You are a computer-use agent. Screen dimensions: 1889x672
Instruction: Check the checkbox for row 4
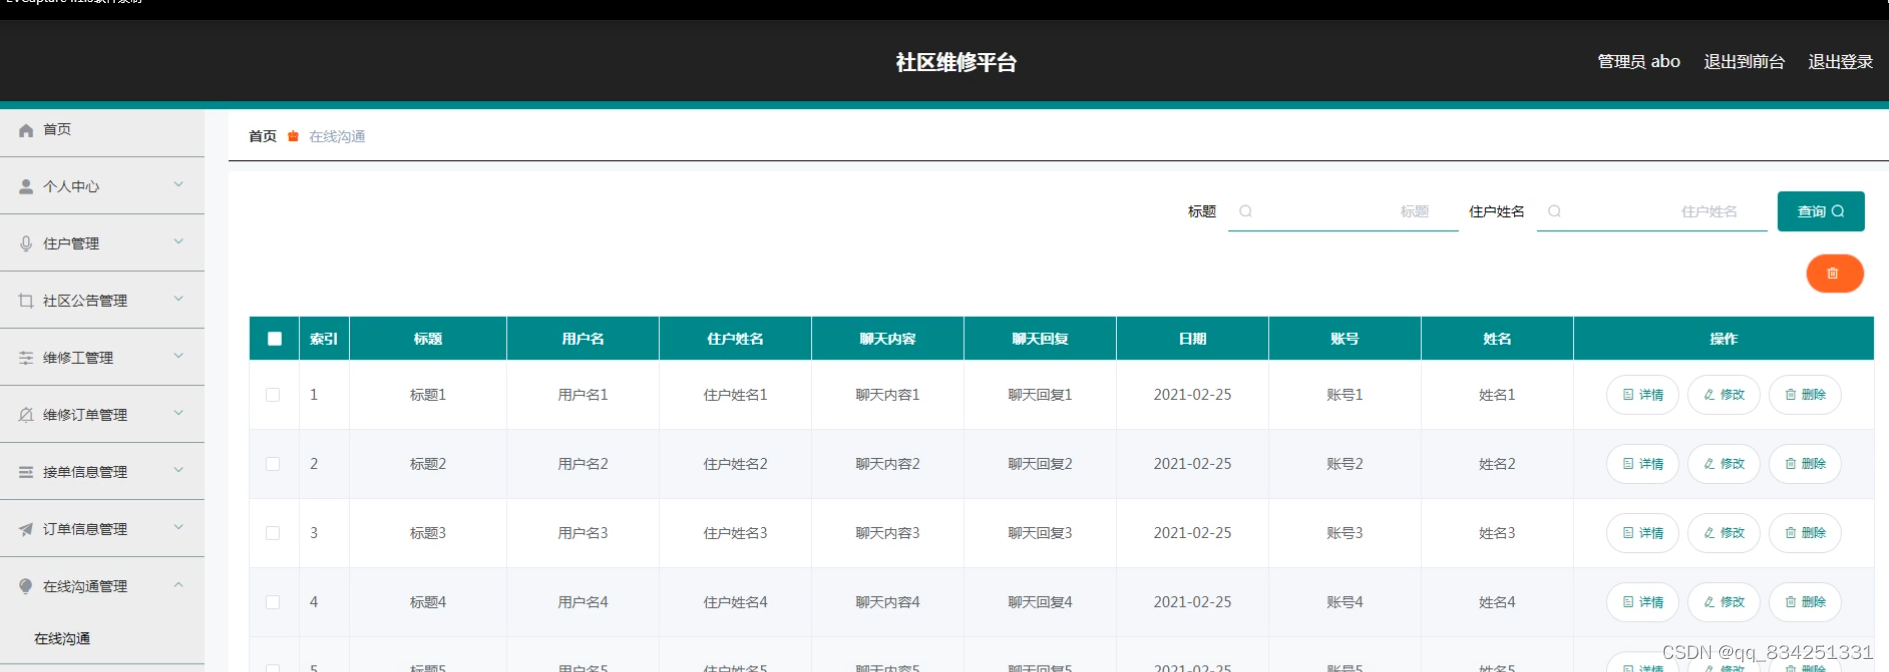[272, 602]
